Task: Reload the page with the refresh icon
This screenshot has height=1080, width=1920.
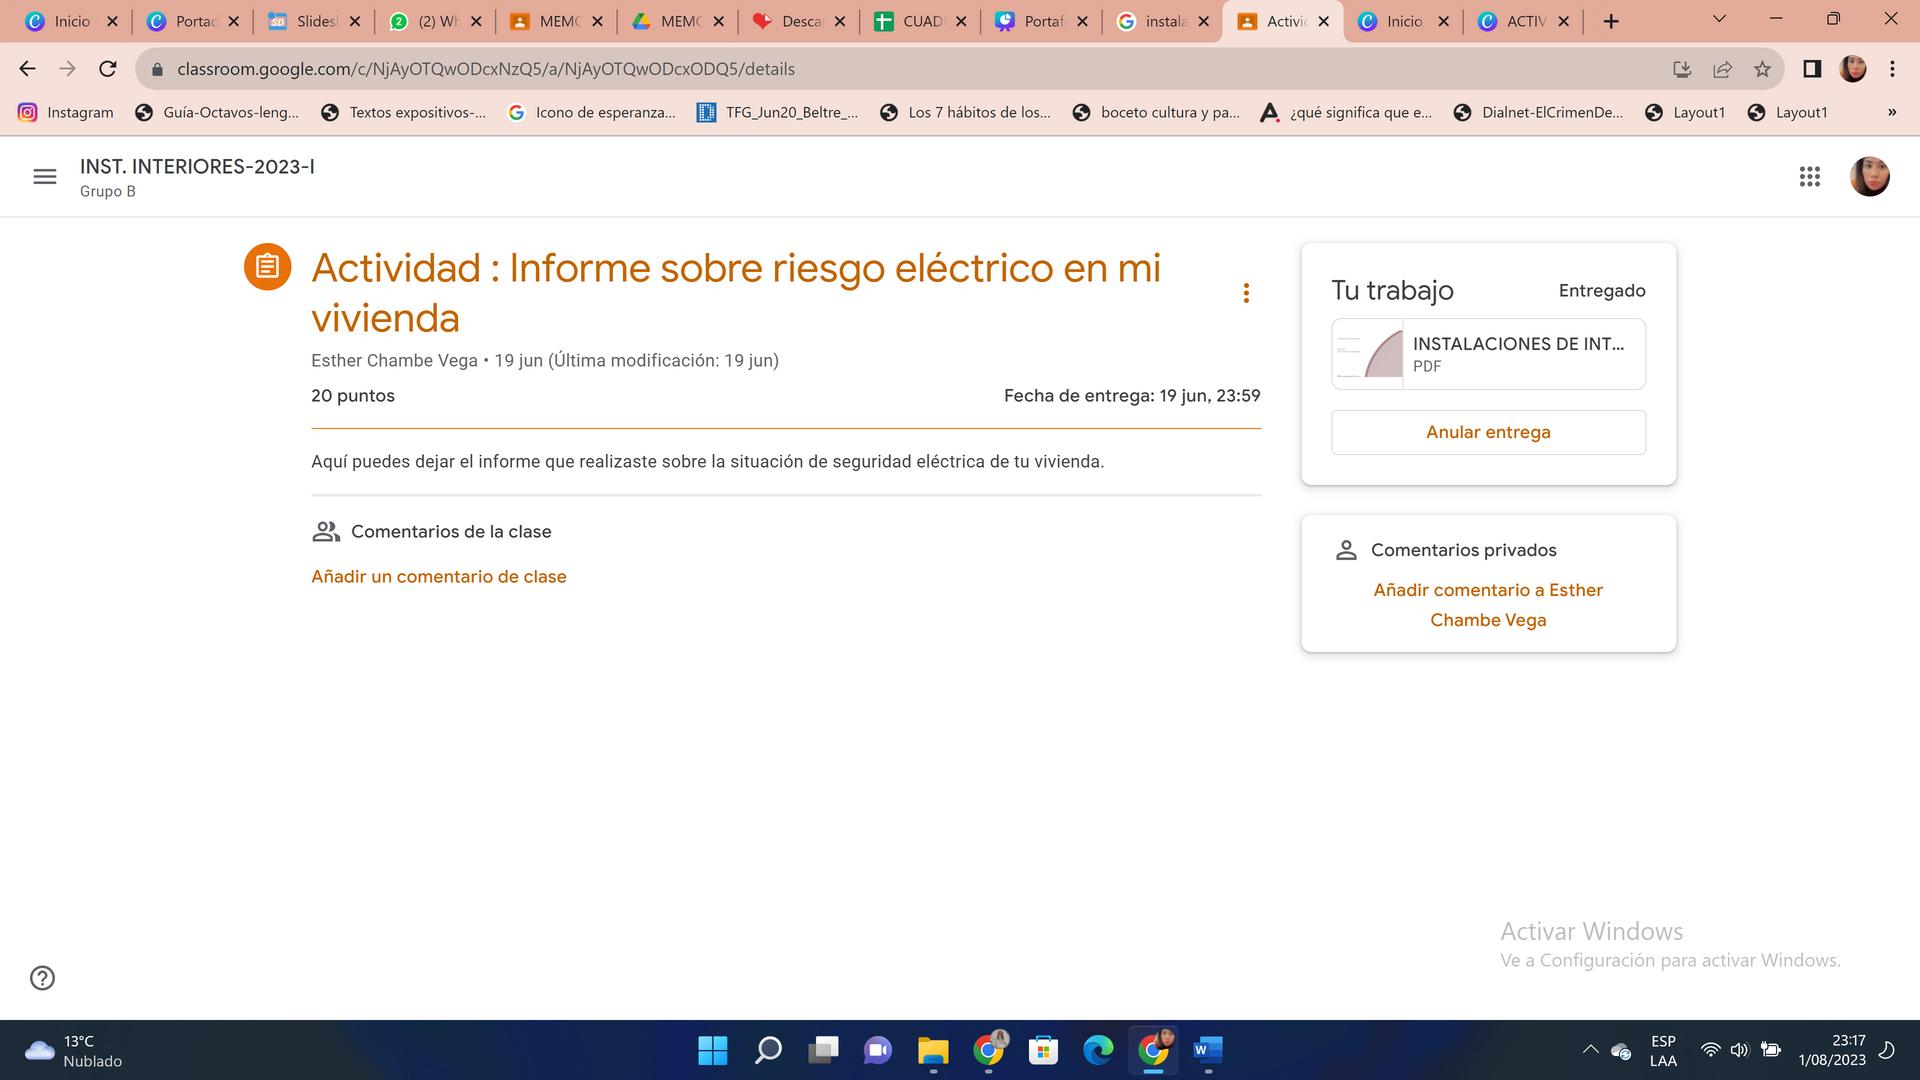Action: [x=108, y=69]
